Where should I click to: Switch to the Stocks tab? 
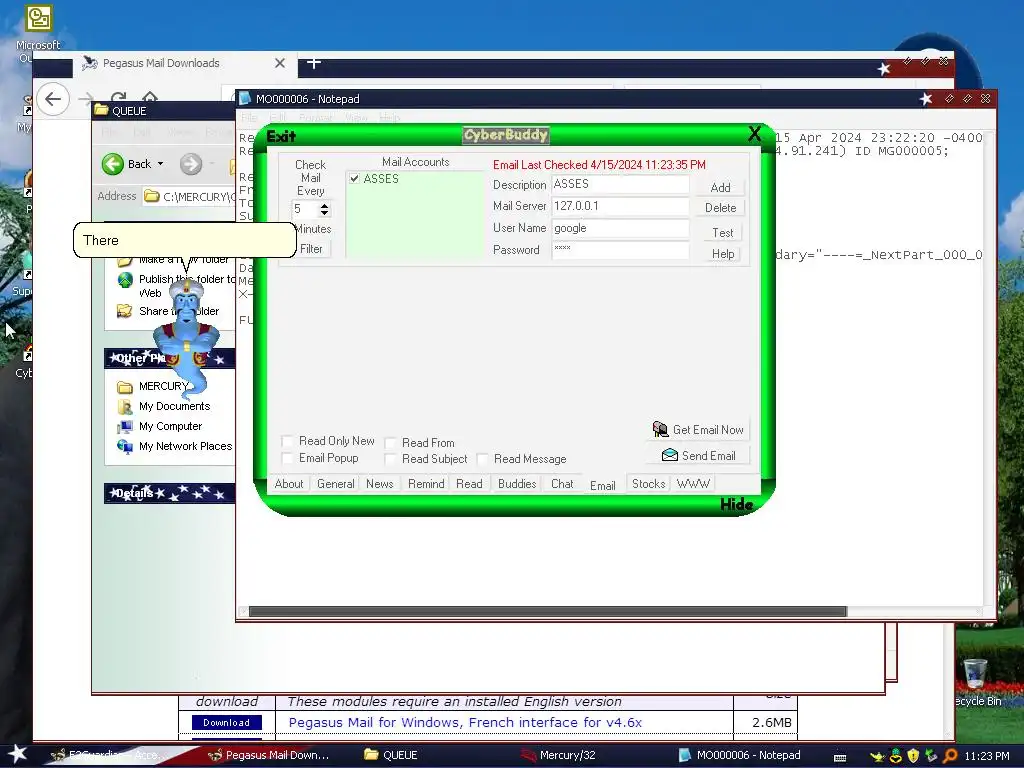pyautogui.click(x=648, y=484)
